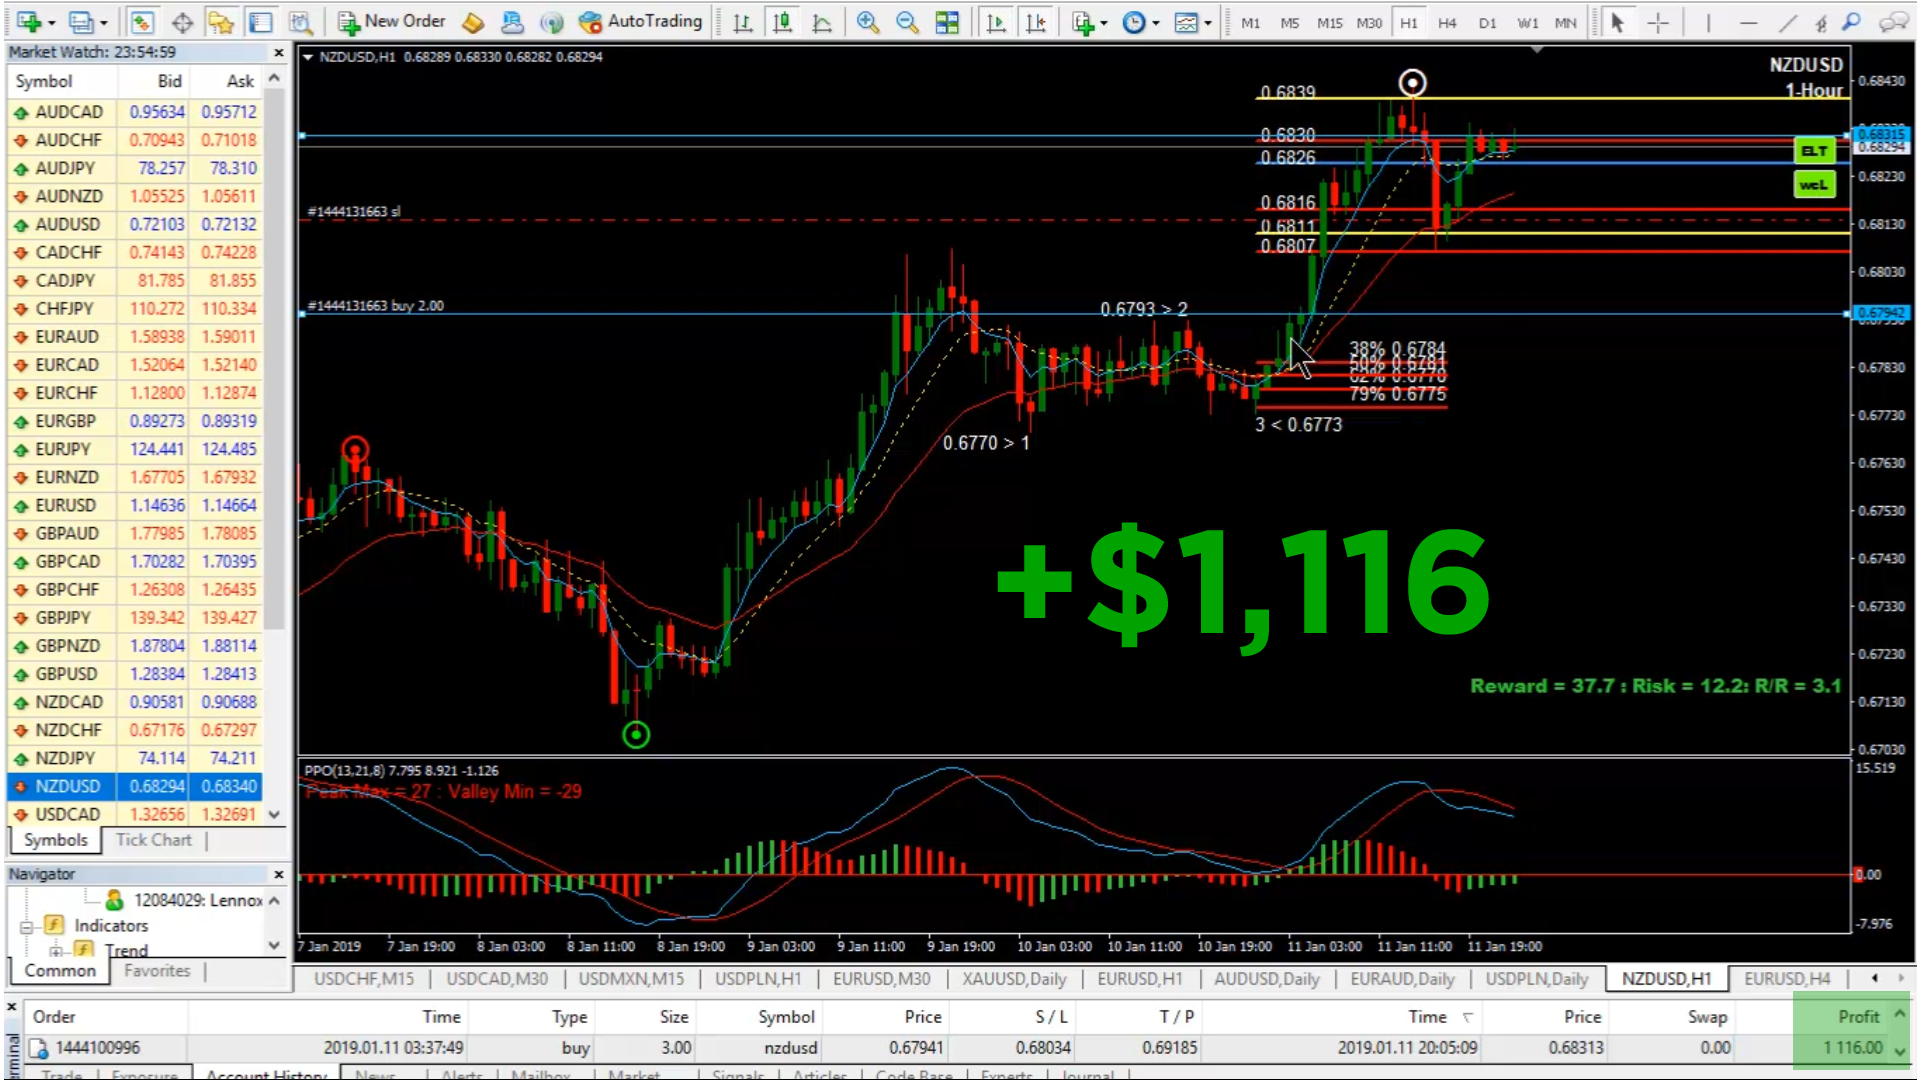Open the search magnifier icon
1920x1080 pixels.
tap(1851, 21)
